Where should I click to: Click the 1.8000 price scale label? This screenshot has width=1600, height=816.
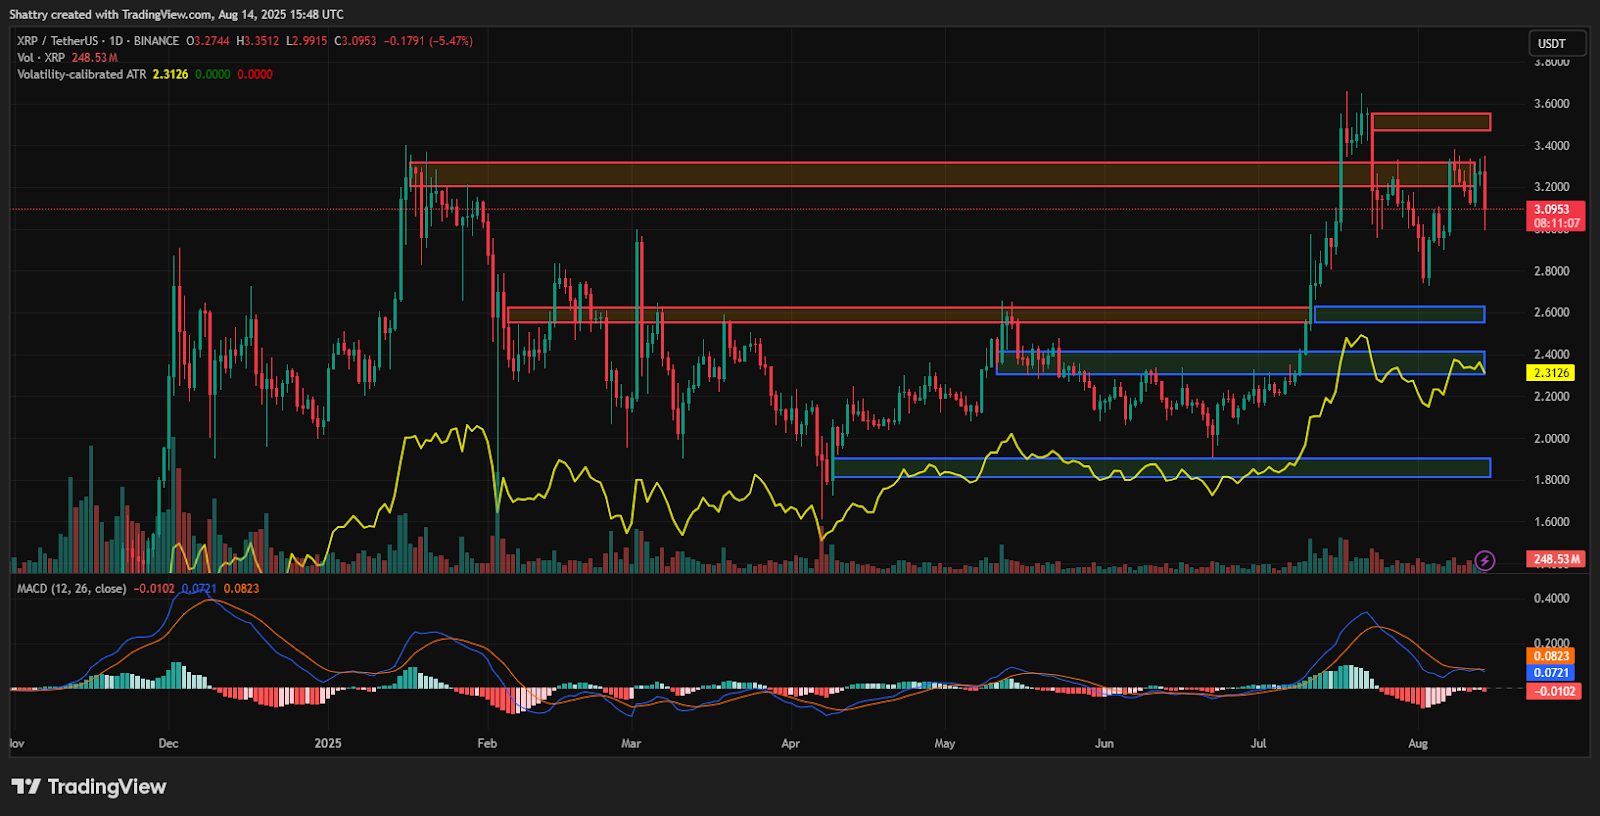[x=1551, y=480]
